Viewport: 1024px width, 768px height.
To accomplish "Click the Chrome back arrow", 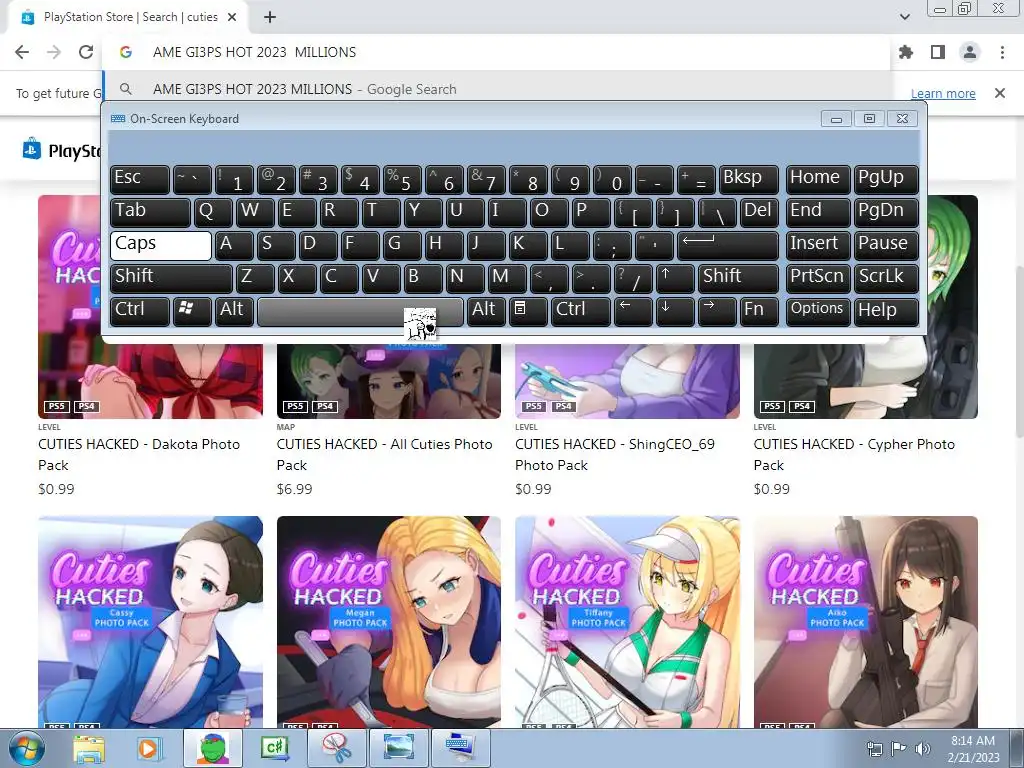I will (x=22, y=52).
